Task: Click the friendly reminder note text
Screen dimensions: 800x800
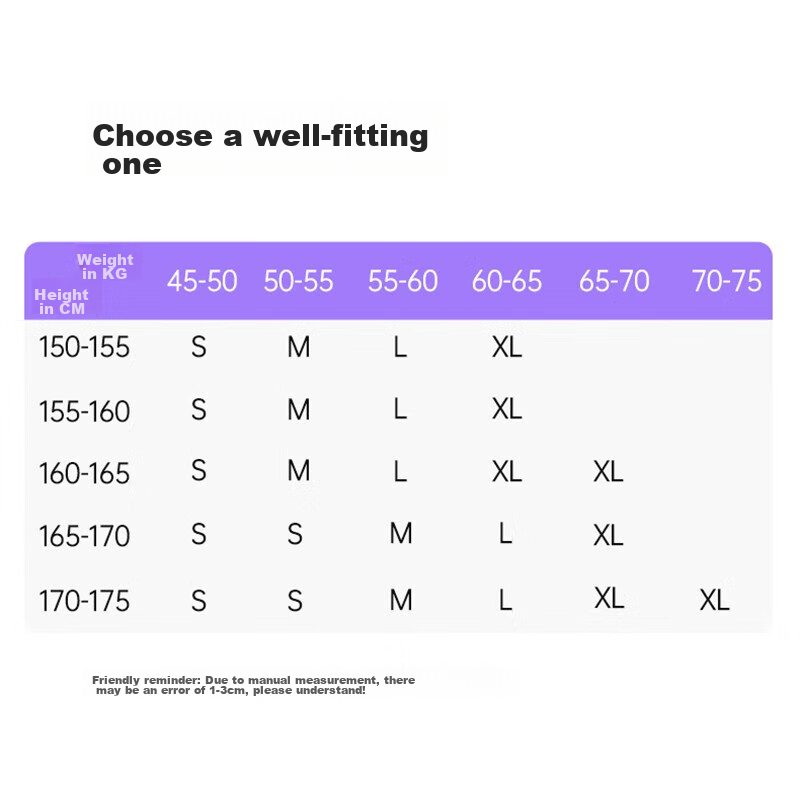Action: tap(253, 685)
